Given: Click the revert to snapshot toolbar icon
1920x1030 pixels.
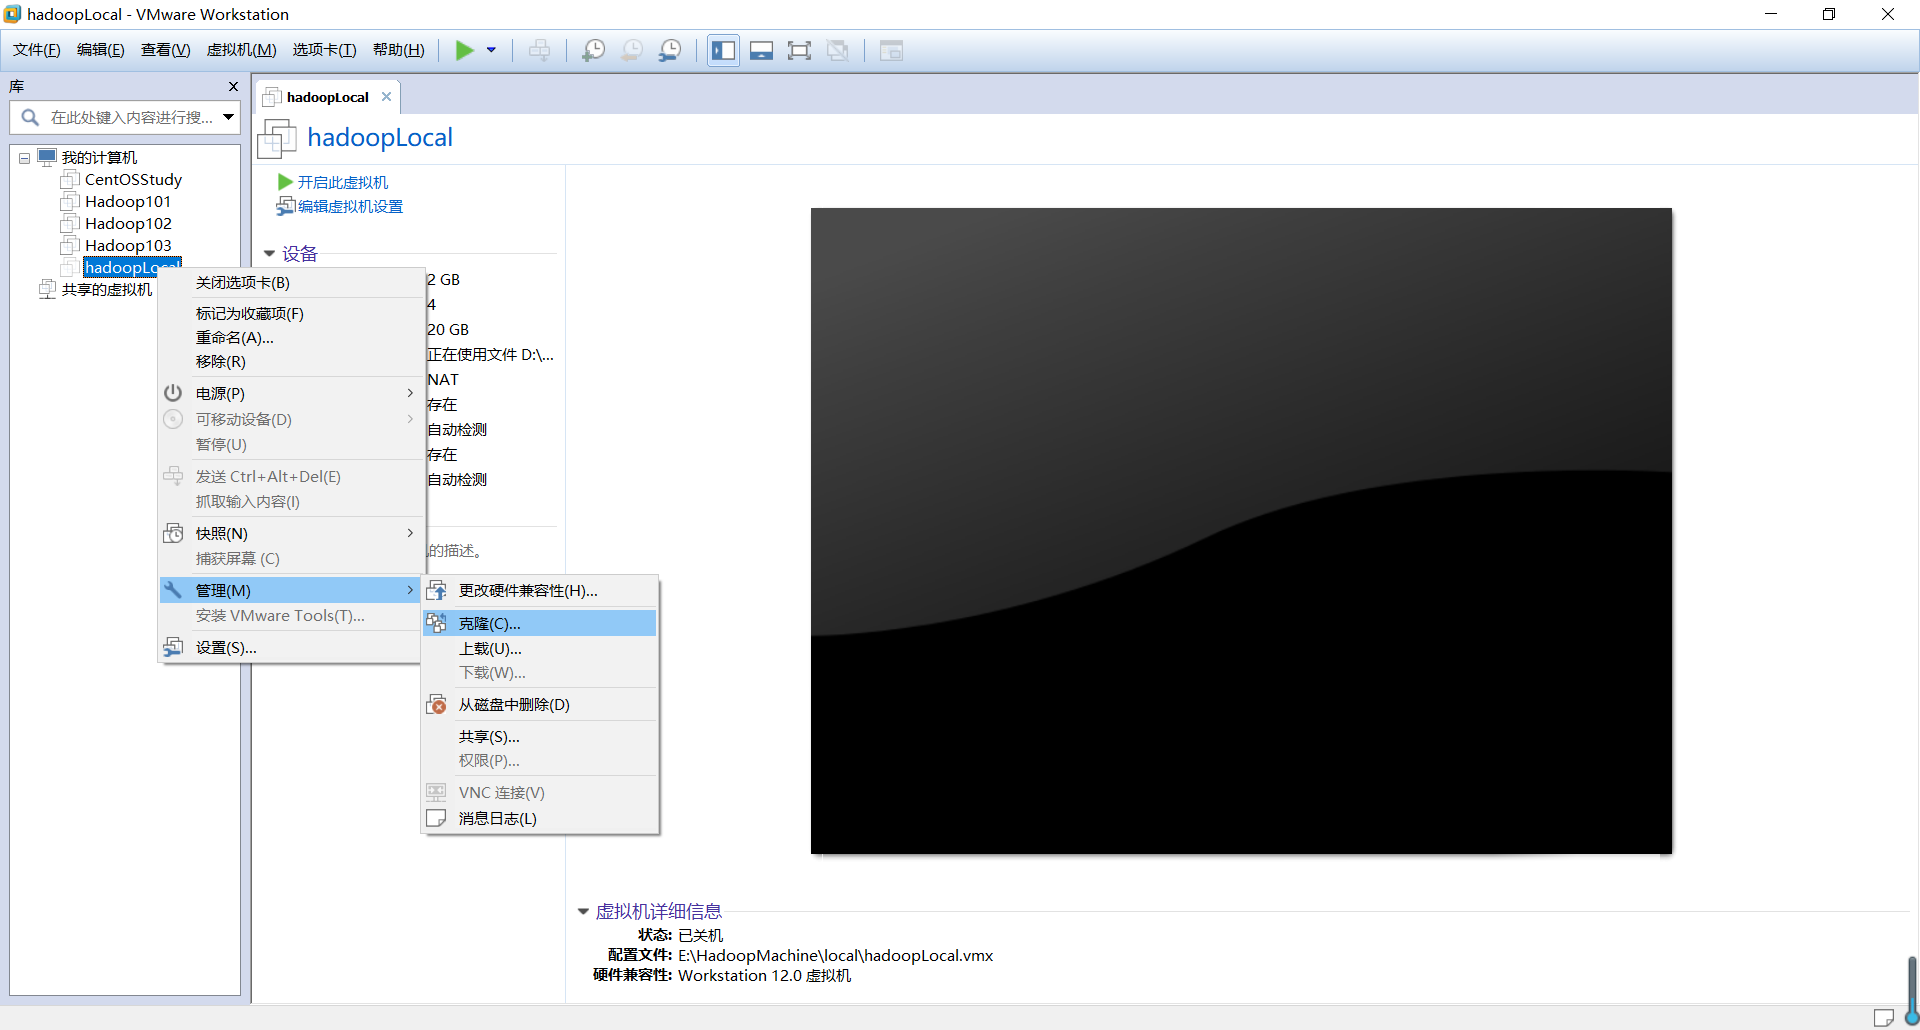Looking at the screenshot, I should pos(632,50).
